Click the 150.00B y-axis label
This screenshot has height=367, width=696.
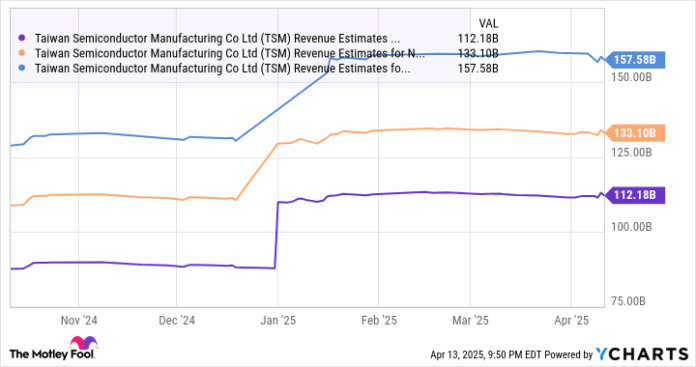[631, 77]
